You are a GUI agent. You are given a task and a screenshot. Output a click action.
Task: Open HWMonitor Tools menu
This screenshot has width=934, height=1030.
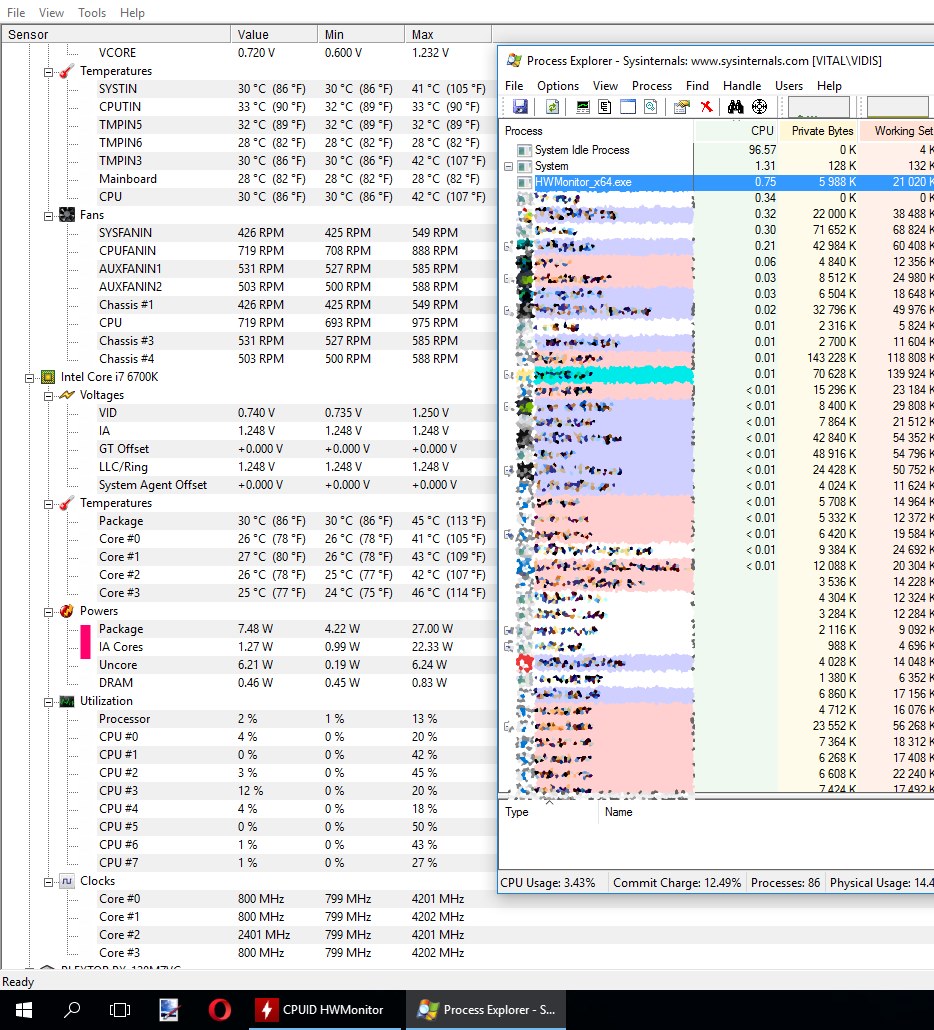point(92,12)
